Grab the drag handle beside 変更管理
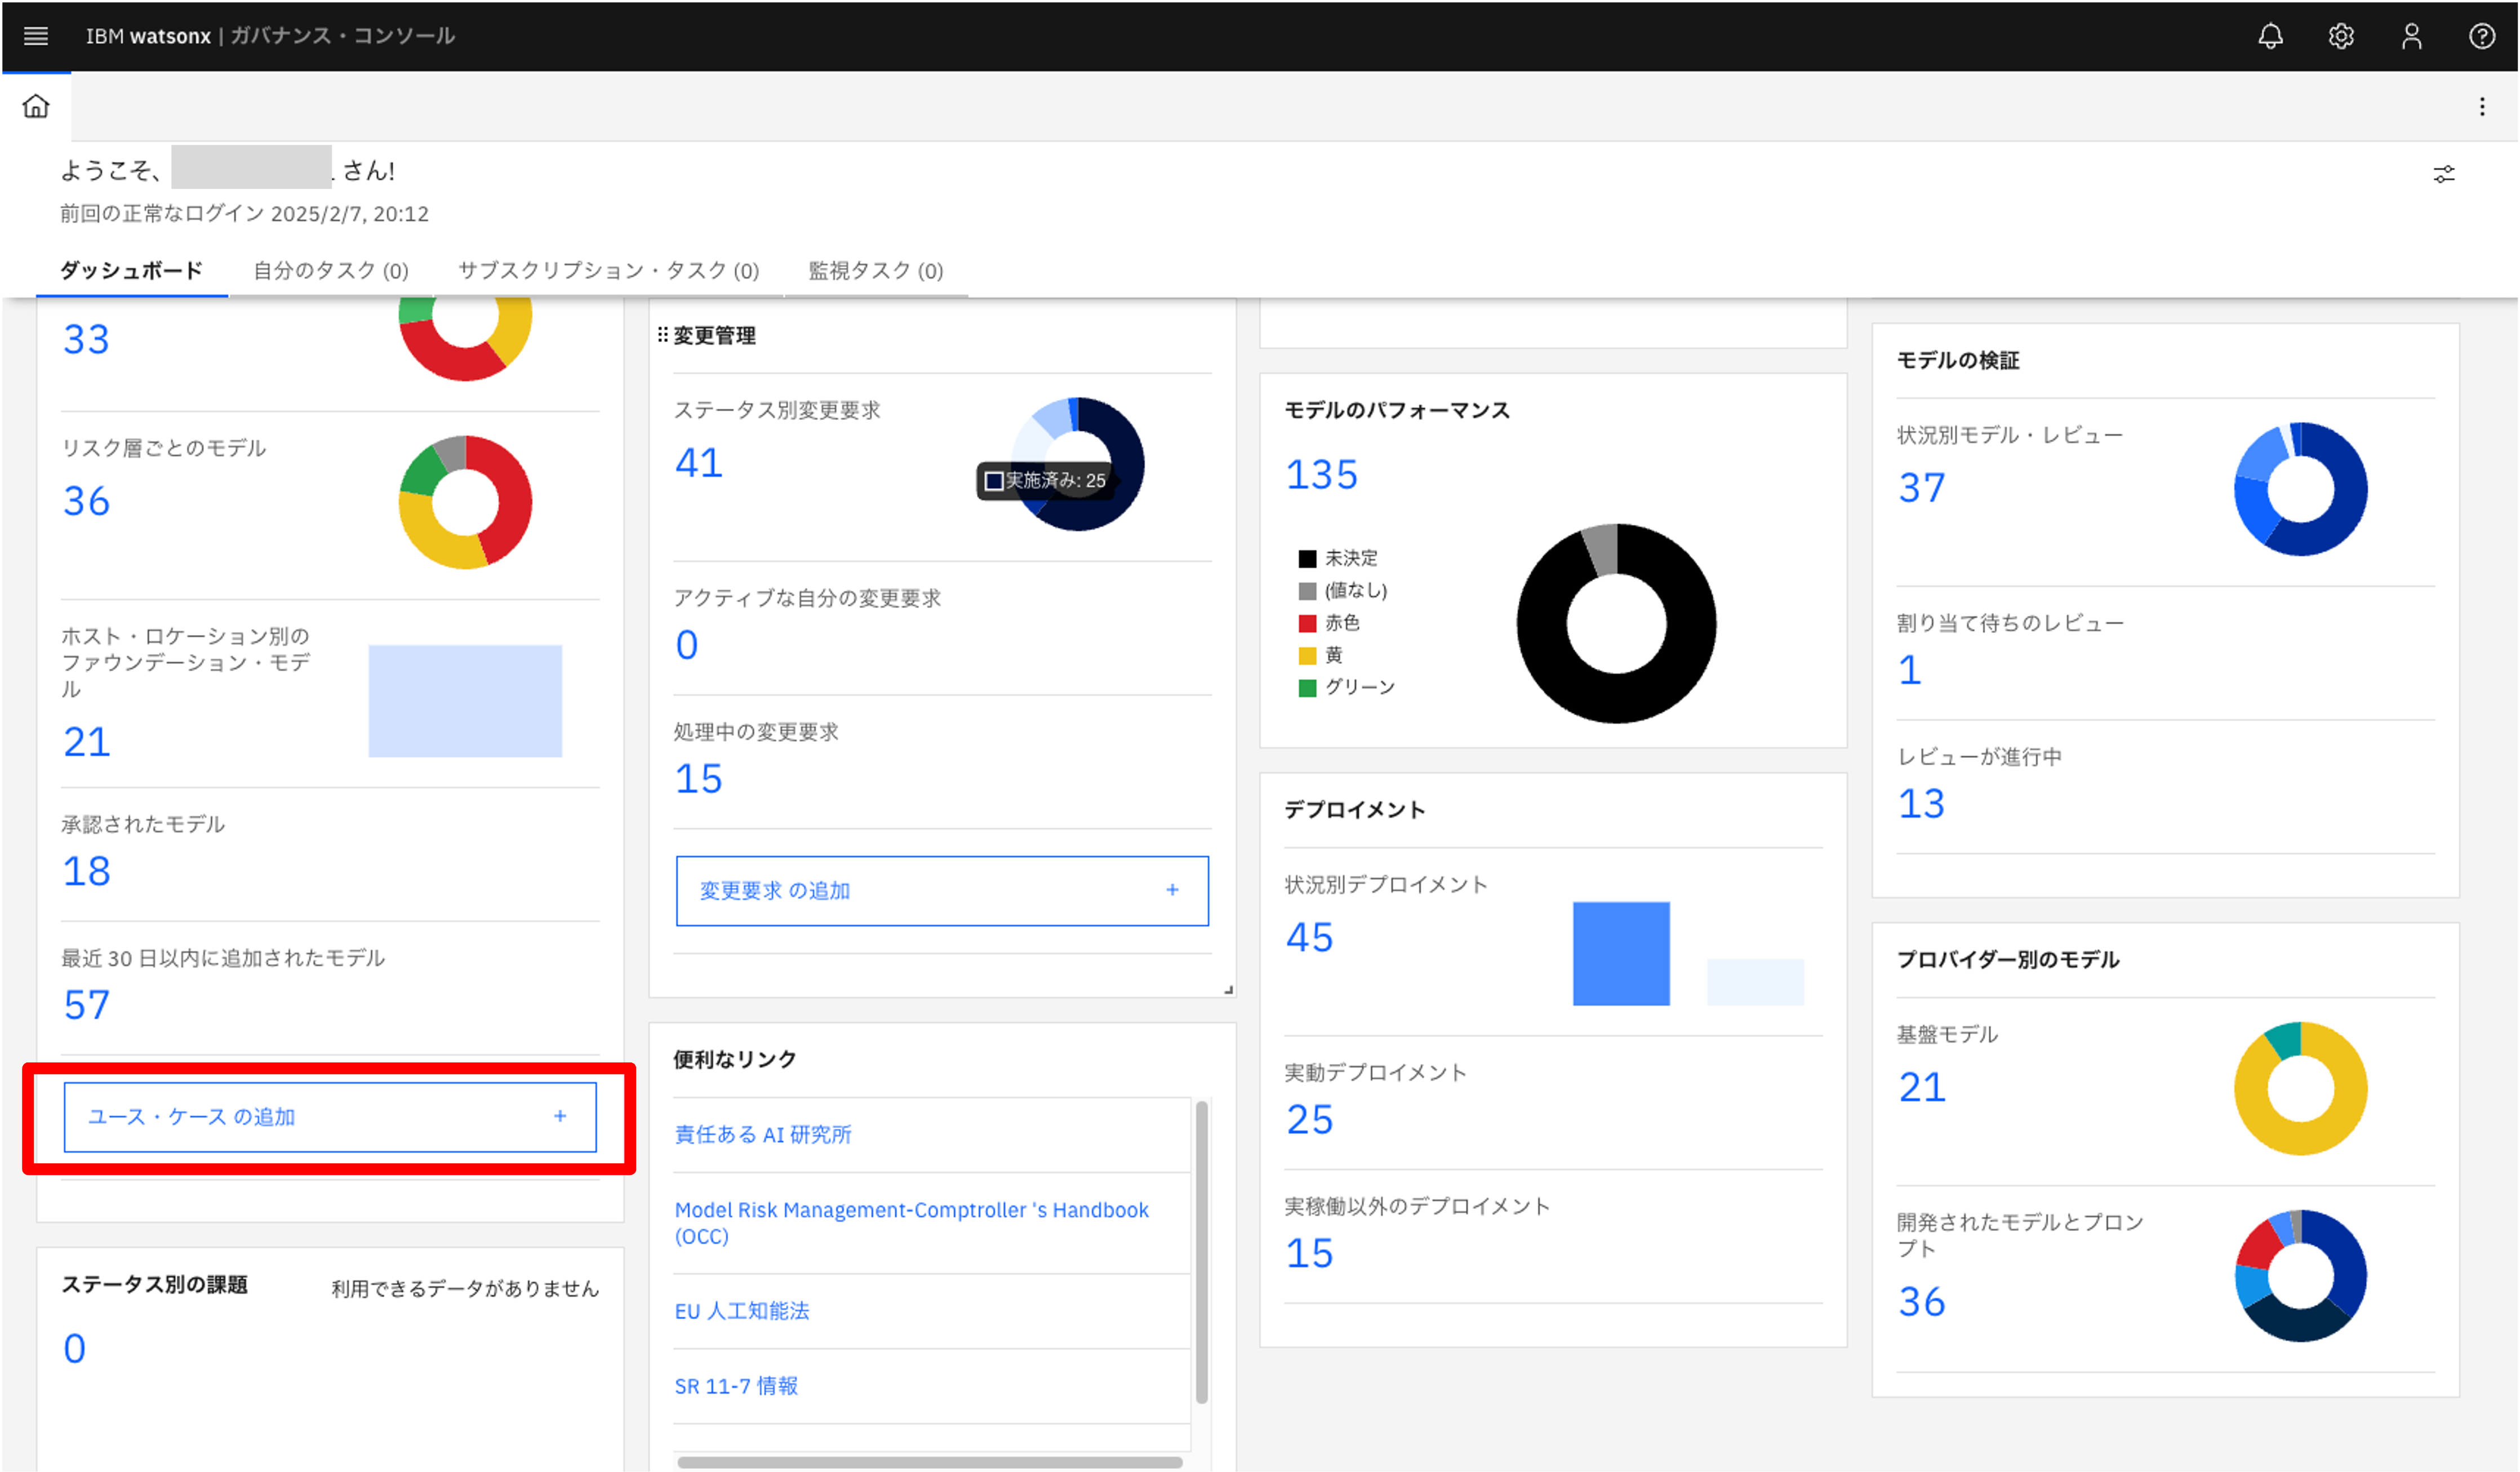The width and height of the screenshot is (2520, 1472). click(662, 335)
